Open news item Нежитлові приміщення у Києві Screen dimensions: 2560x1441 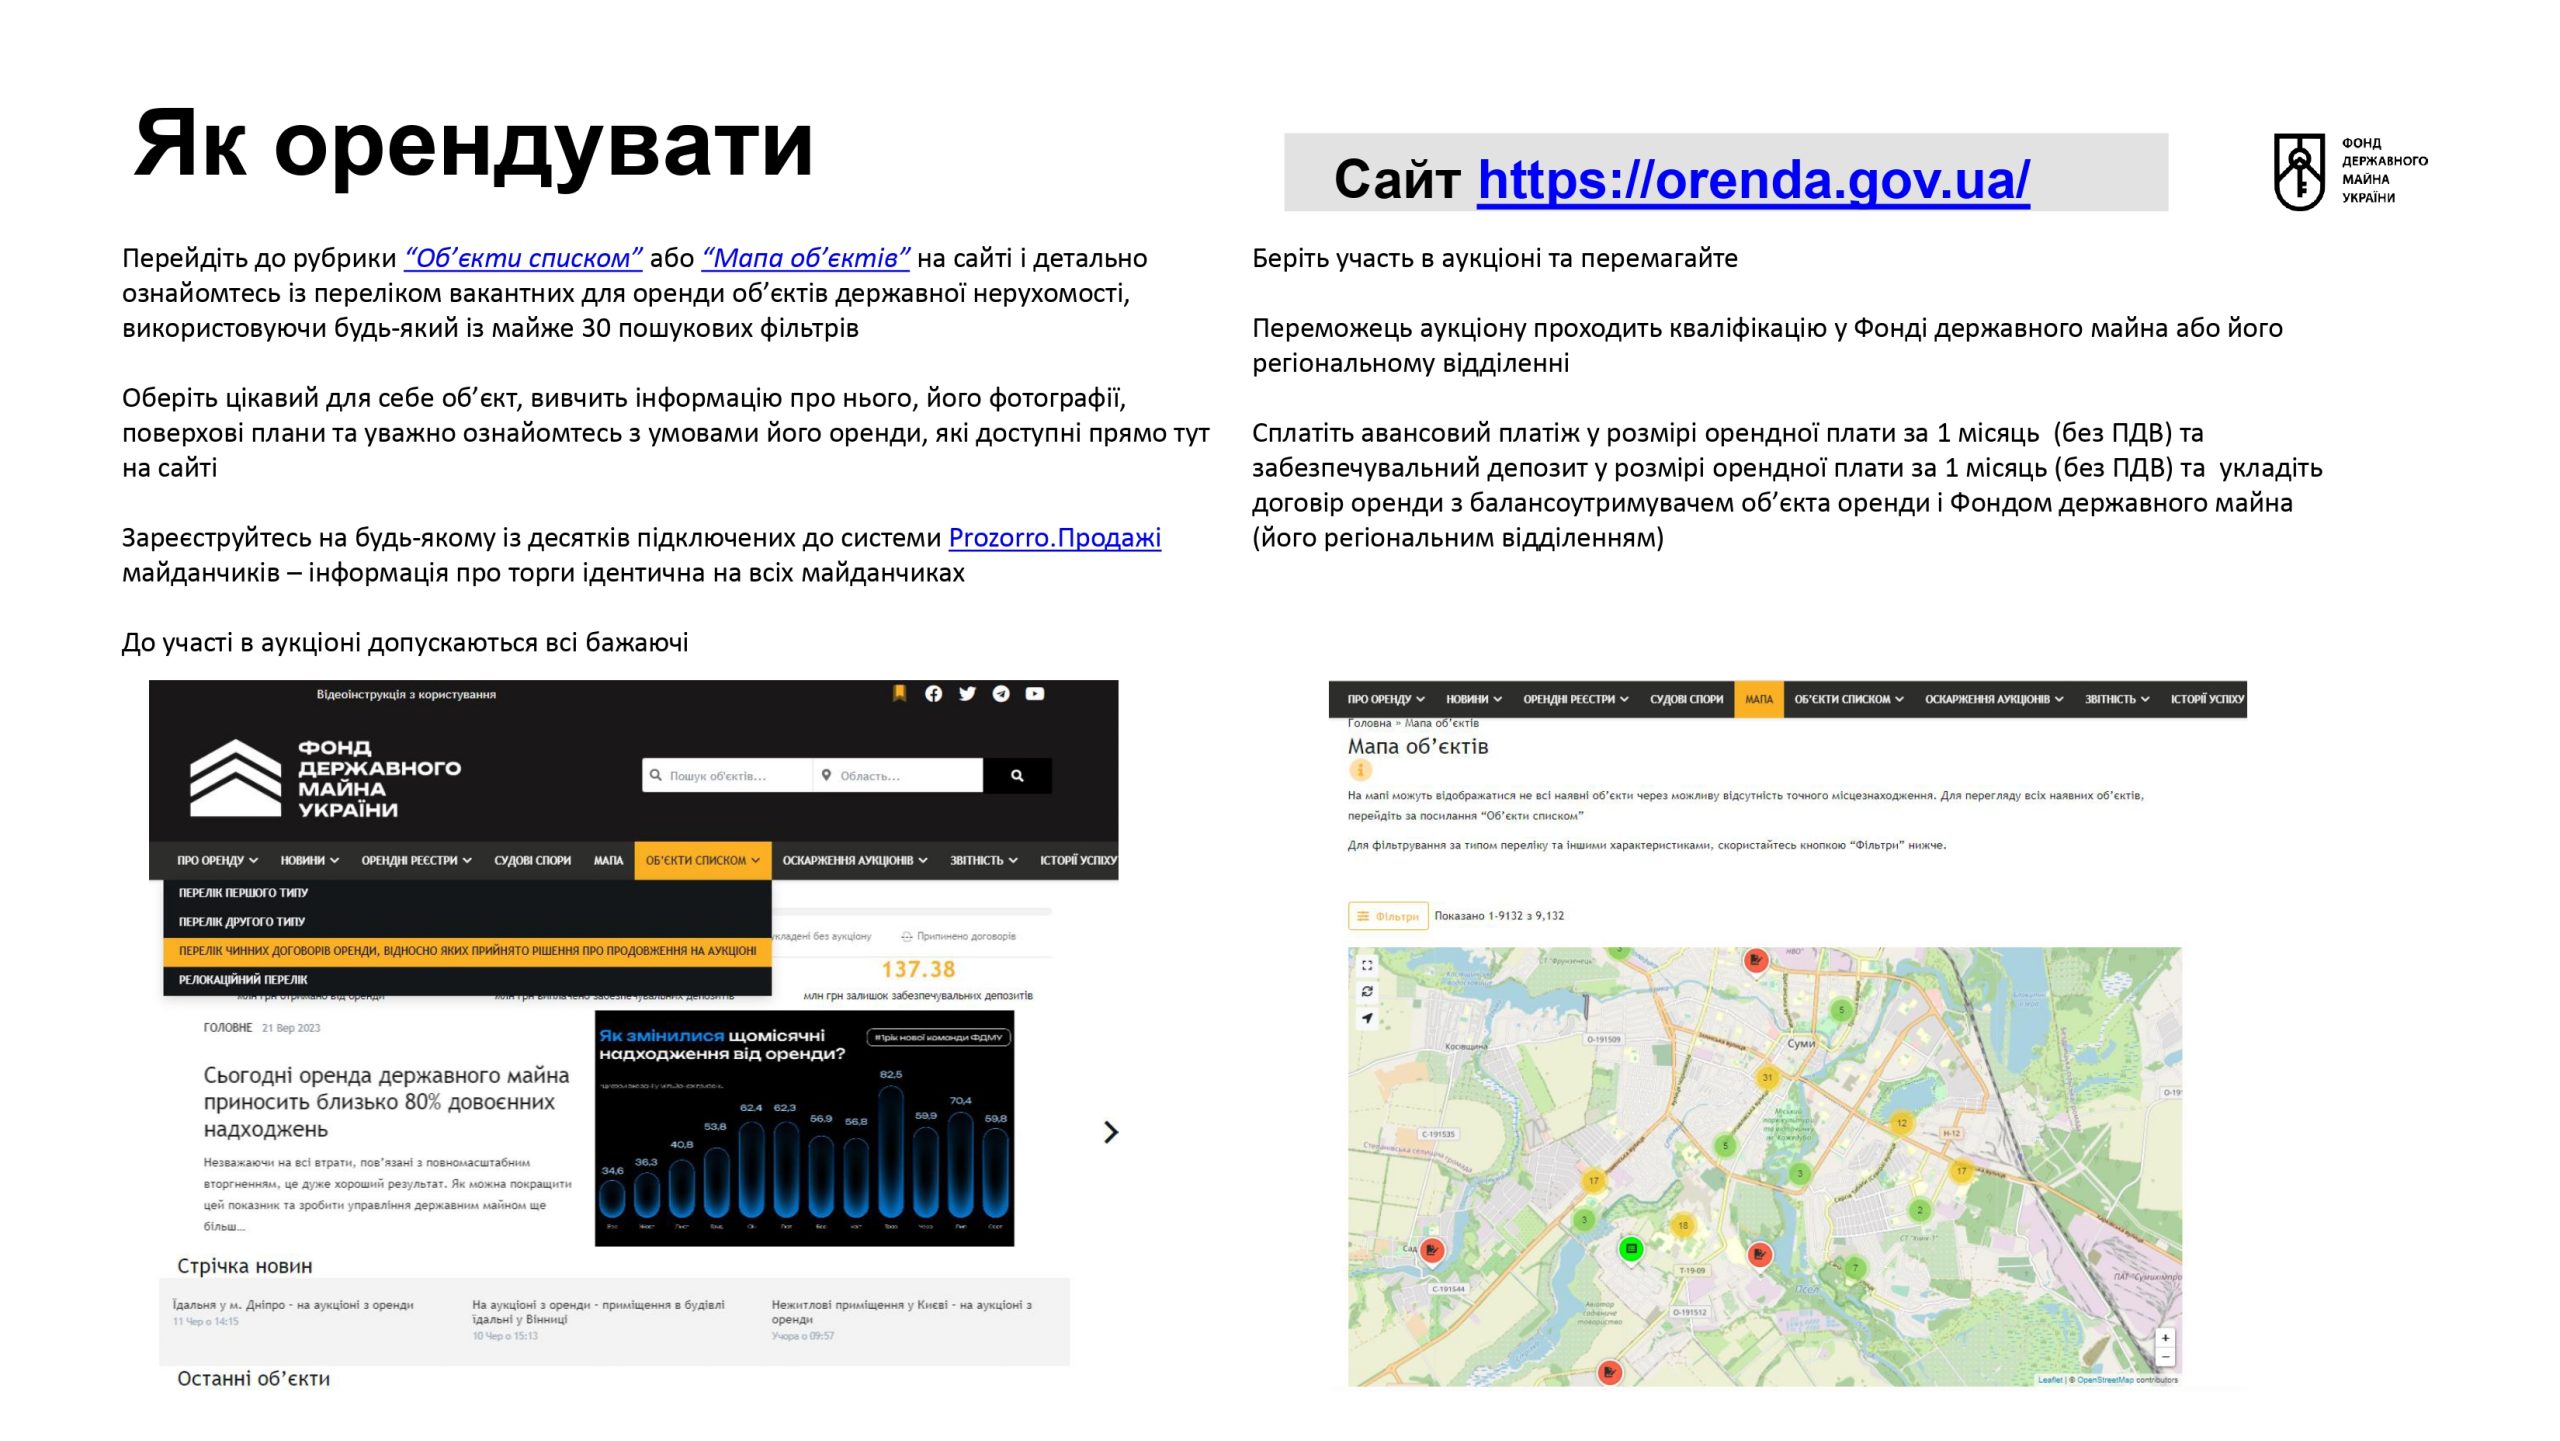tap(901, 1312)
